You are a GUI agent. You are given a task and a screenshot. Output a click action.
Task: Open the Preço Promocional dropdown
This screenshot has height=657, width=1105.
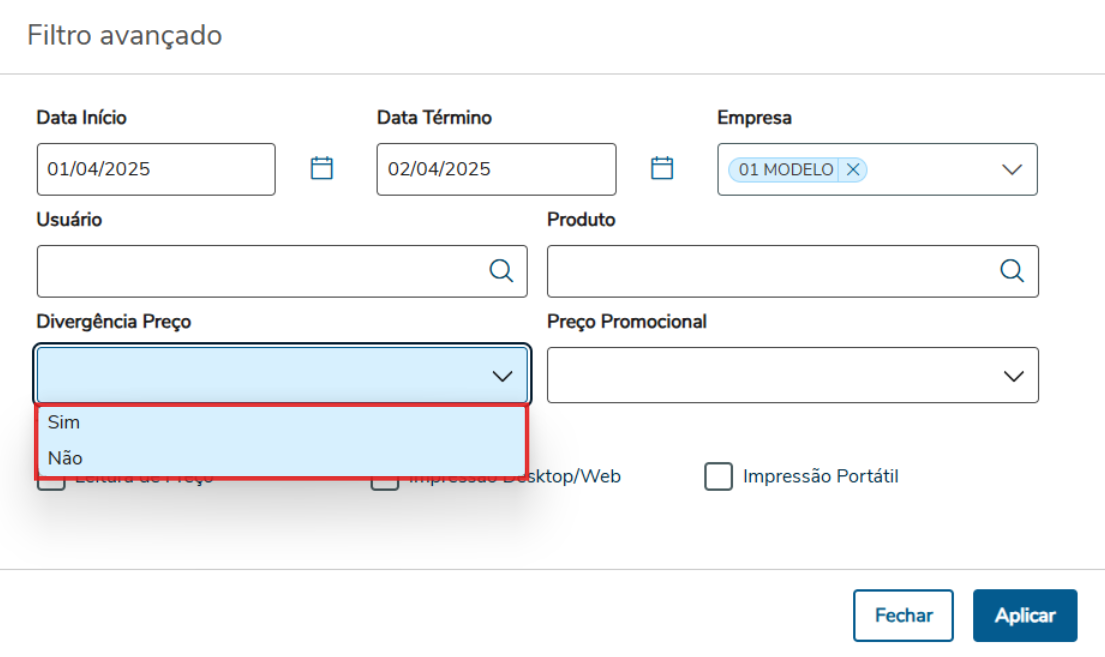tap(1013, 376)
